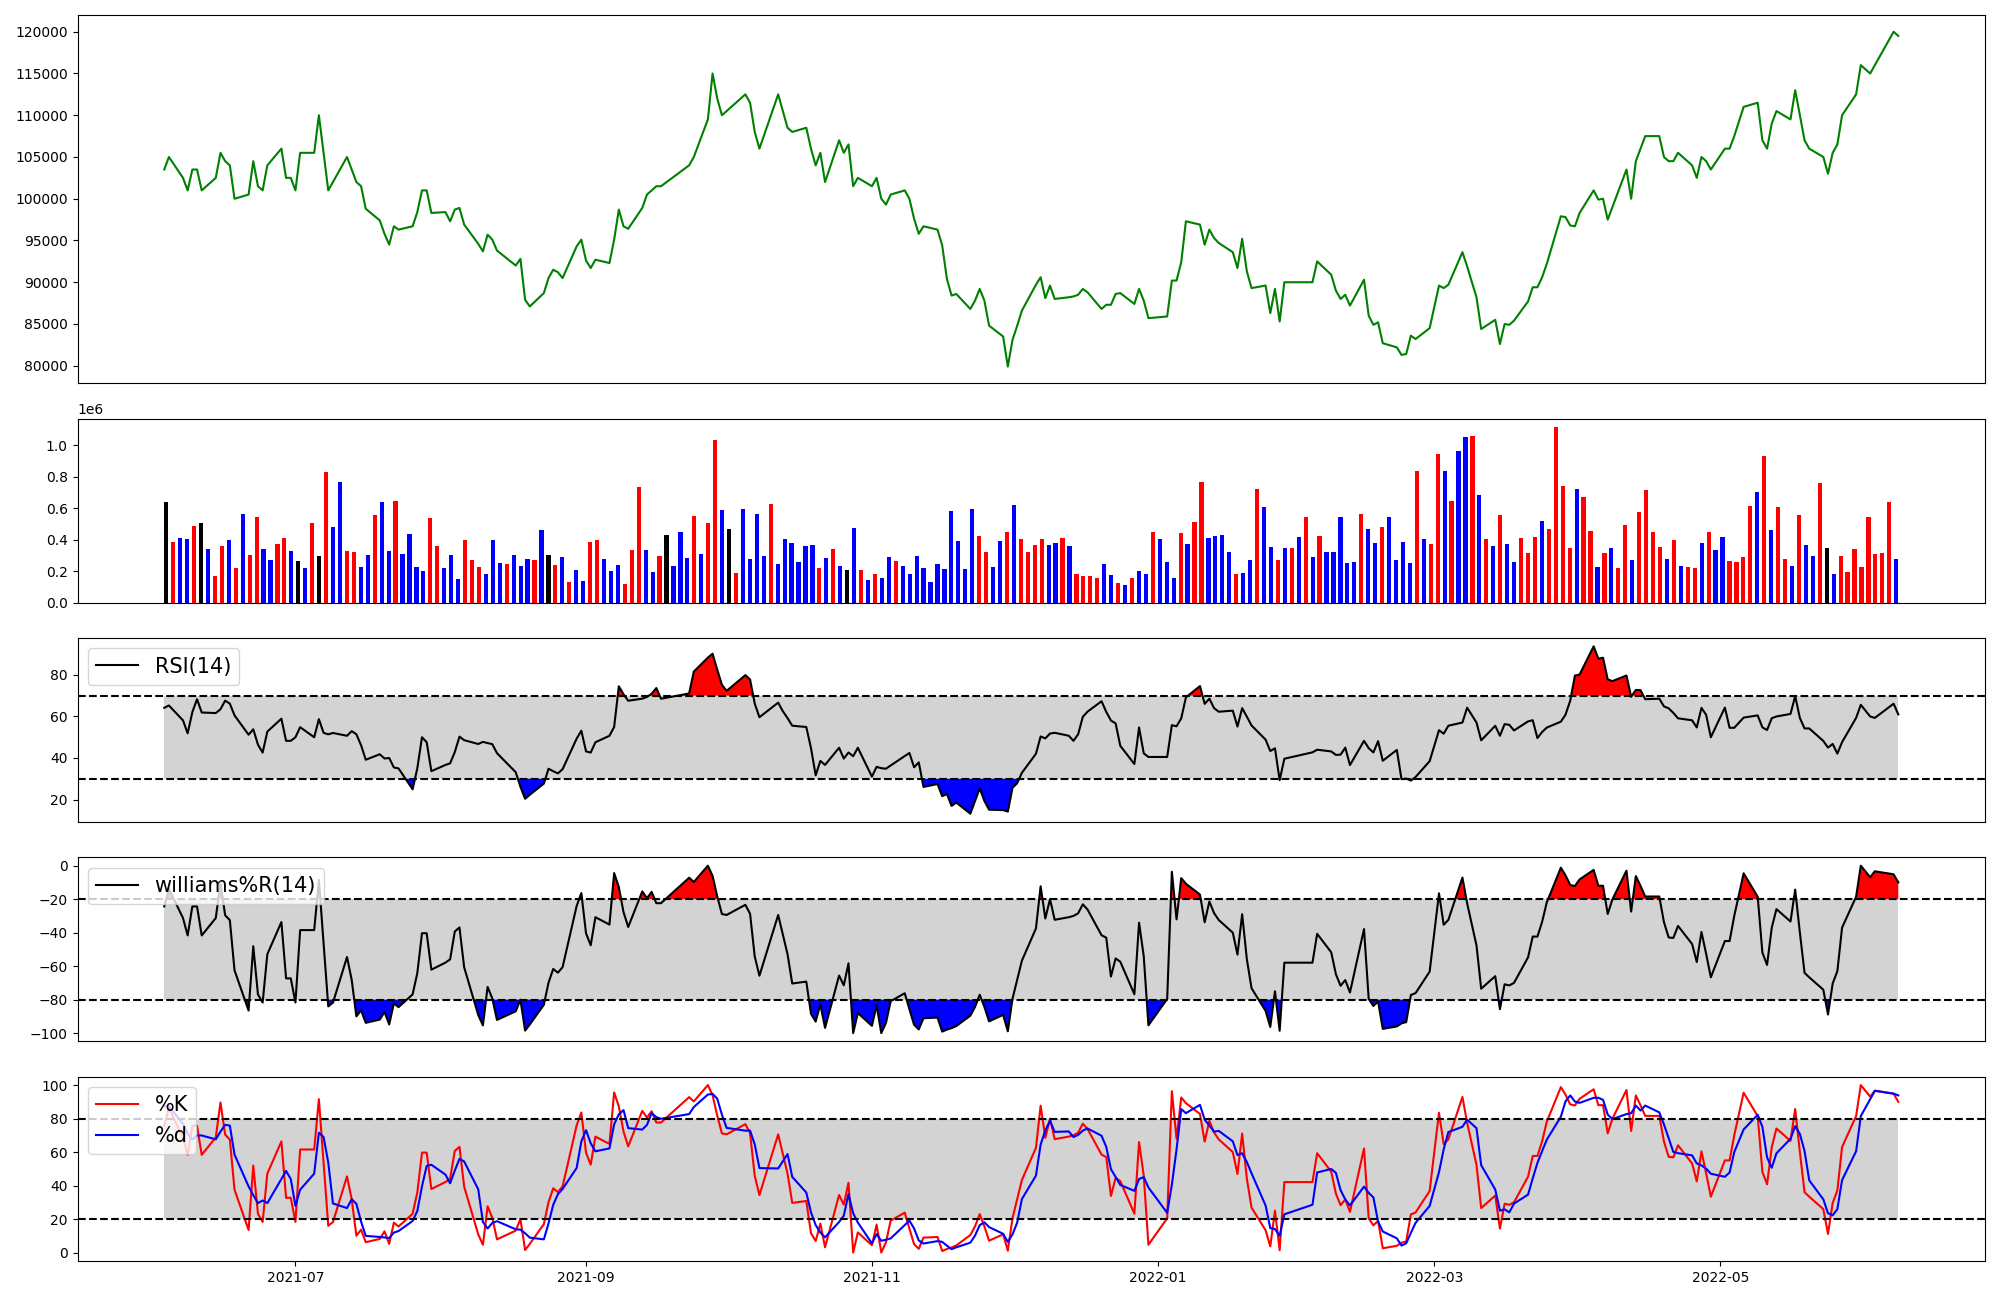
Task: Click the 2022-05 x-axis tick label
Action: coord(1720,1277)
